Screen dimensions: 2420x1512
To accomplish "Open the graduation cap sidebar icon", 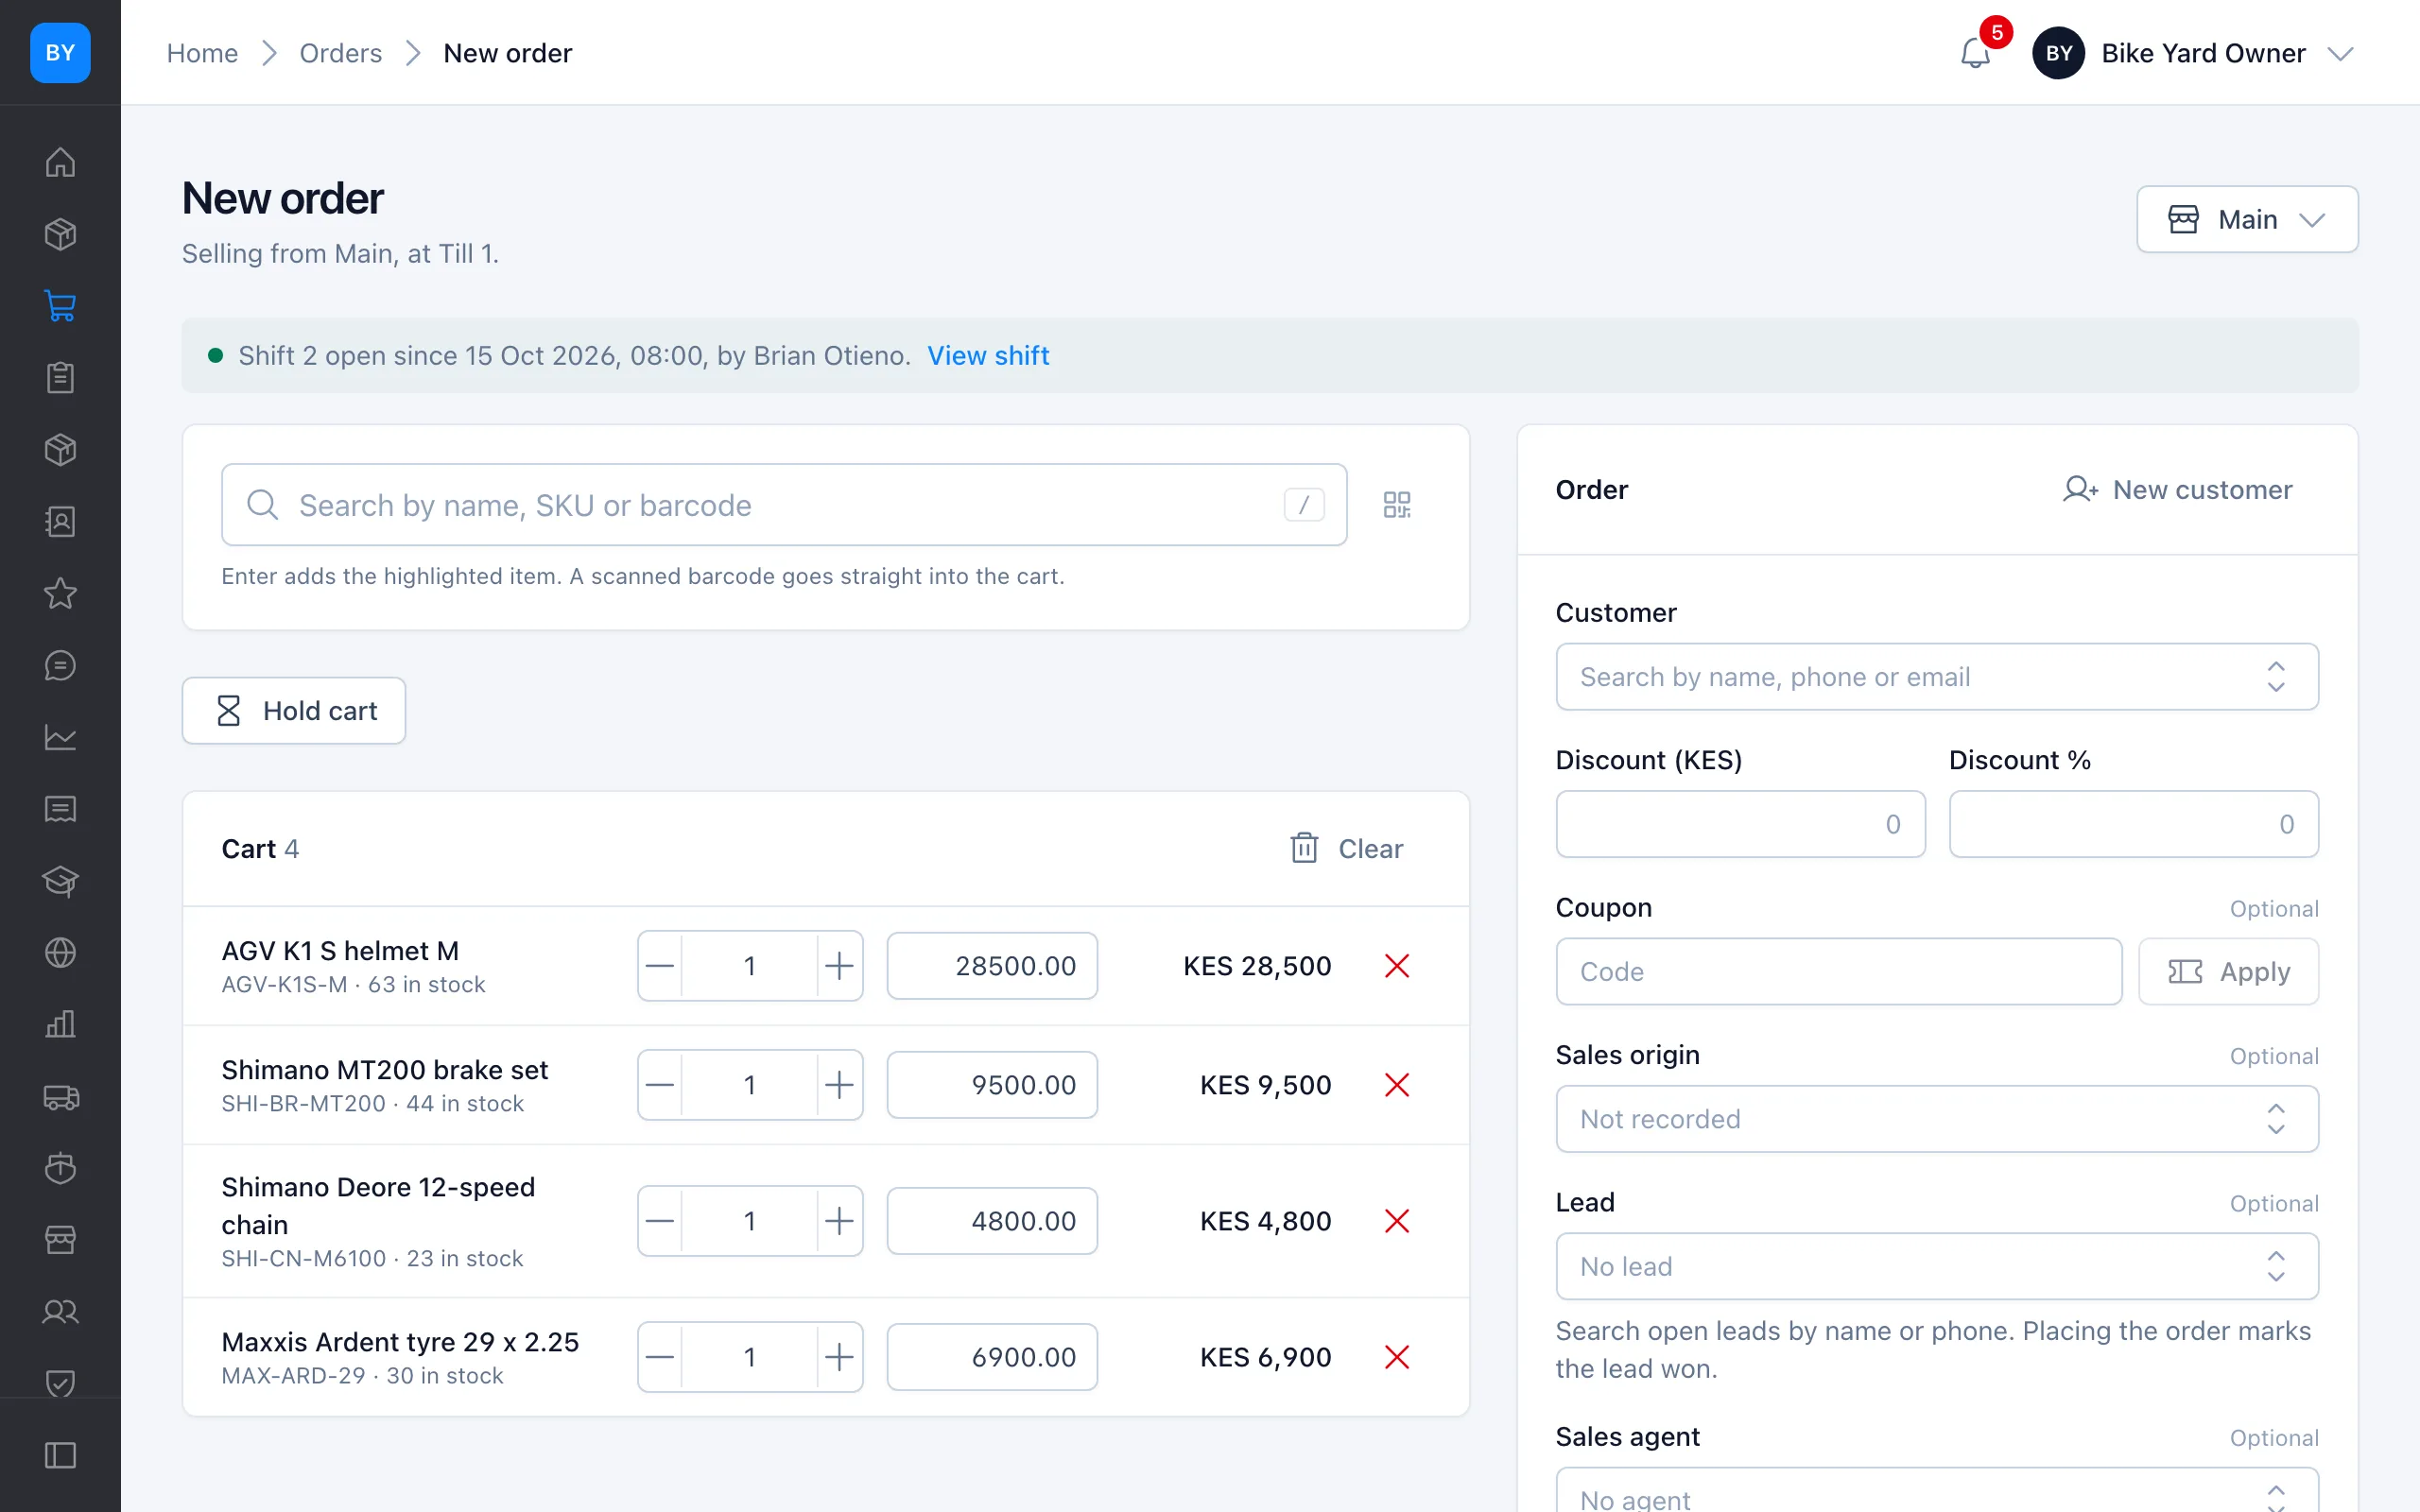I will [60, 881].
